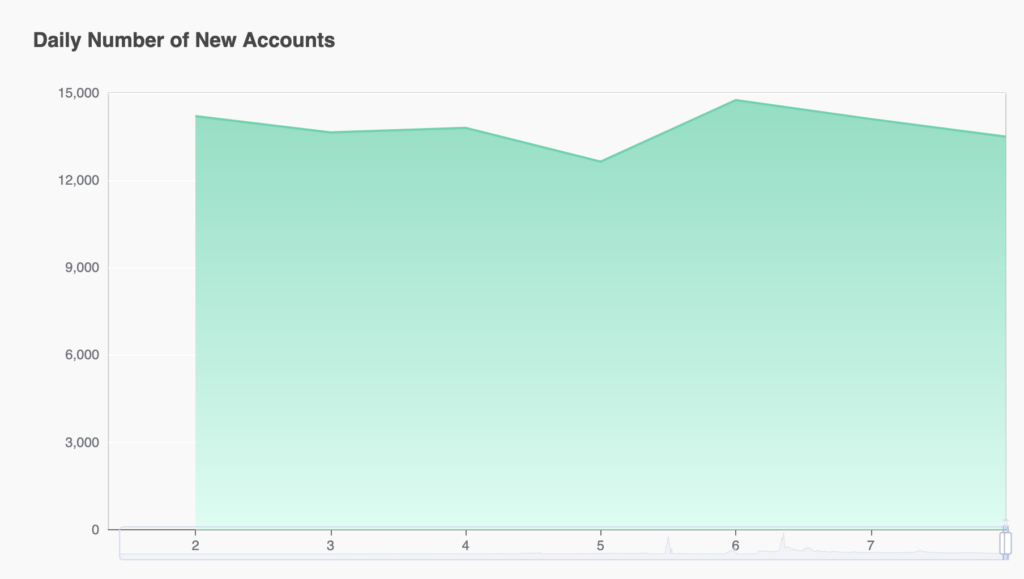
Task: Click the data zoom slider handle
Action: click(1006, 543)
